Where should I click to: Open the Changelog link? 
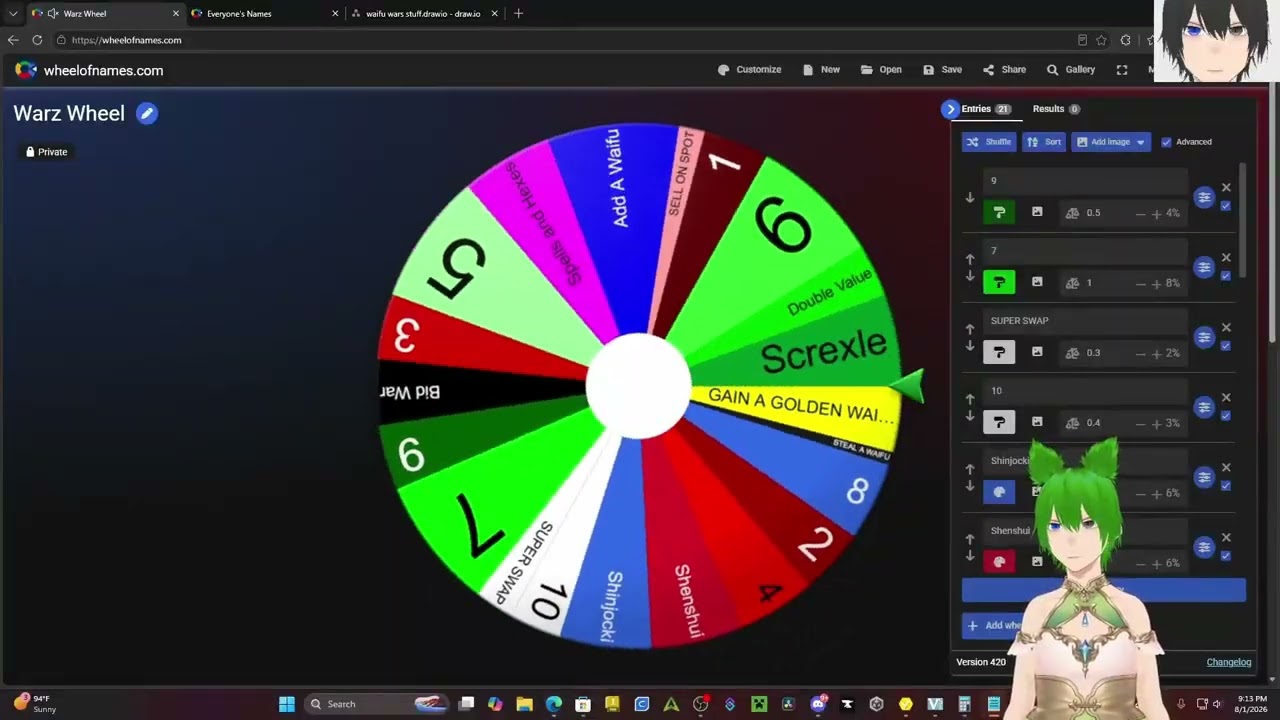pos(1229,662)
